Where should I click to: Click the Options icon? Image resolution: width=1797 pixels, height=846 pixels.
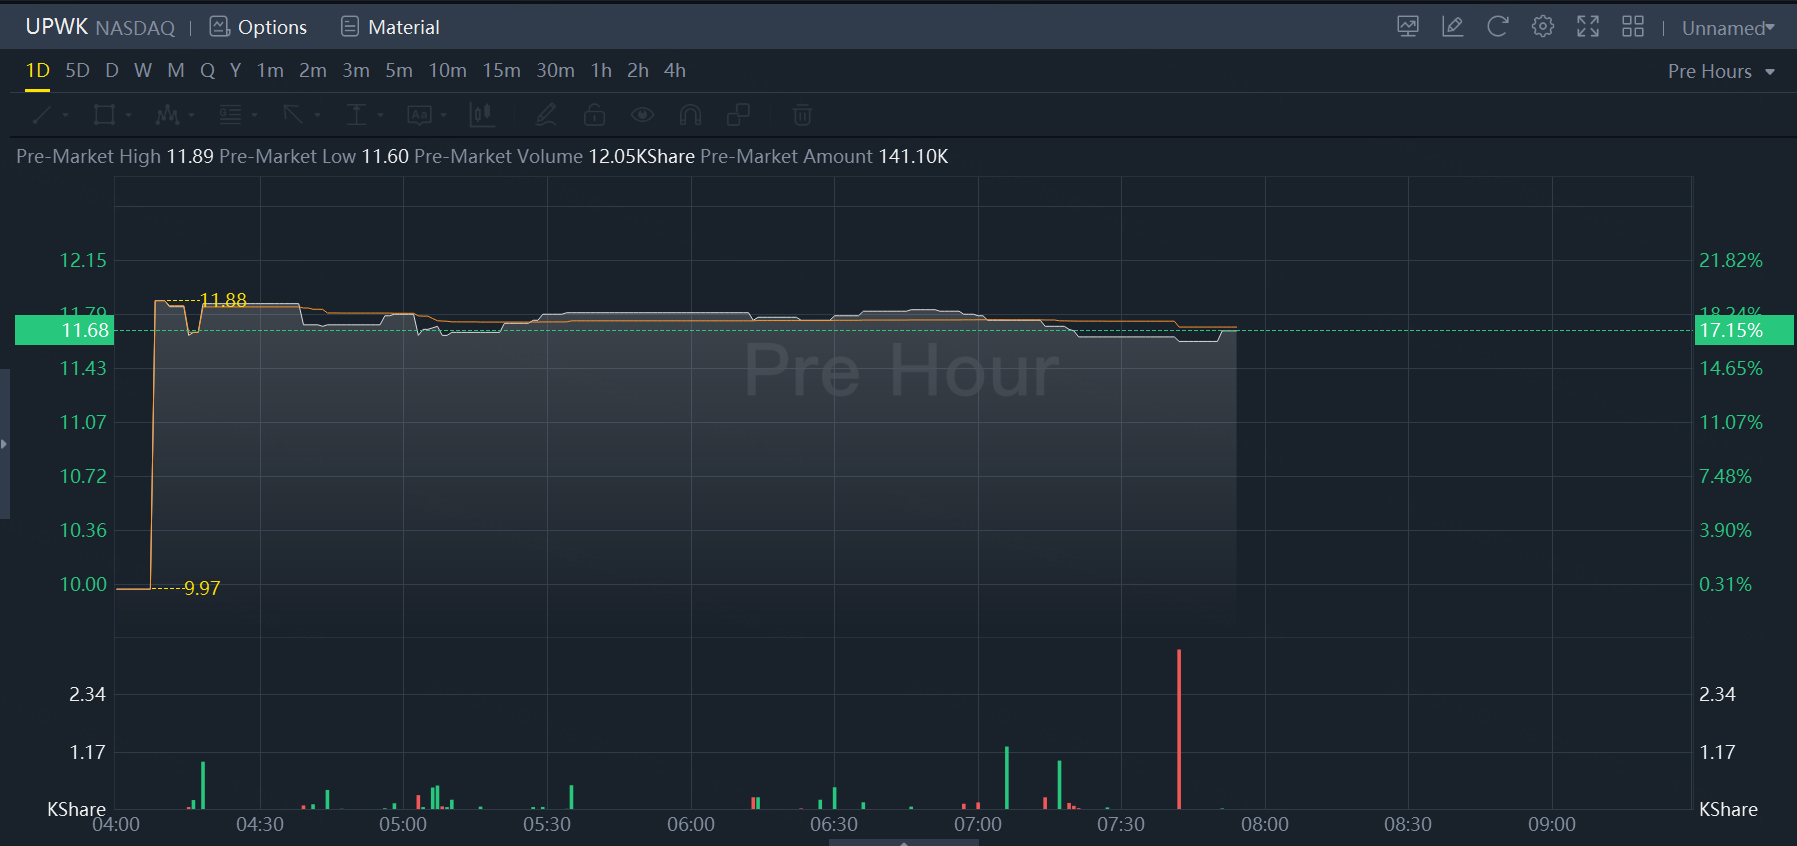coord(219,27)
